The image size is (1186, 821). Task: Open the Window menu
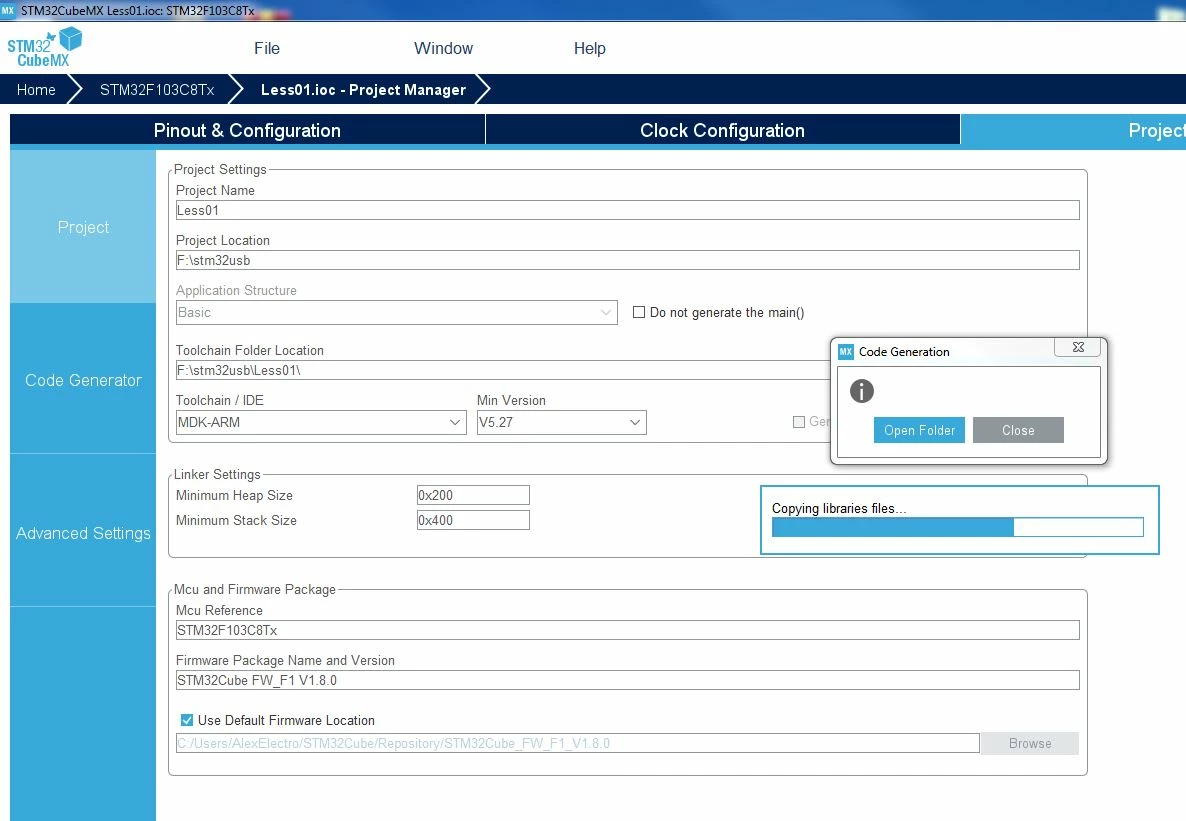[443, 48]
